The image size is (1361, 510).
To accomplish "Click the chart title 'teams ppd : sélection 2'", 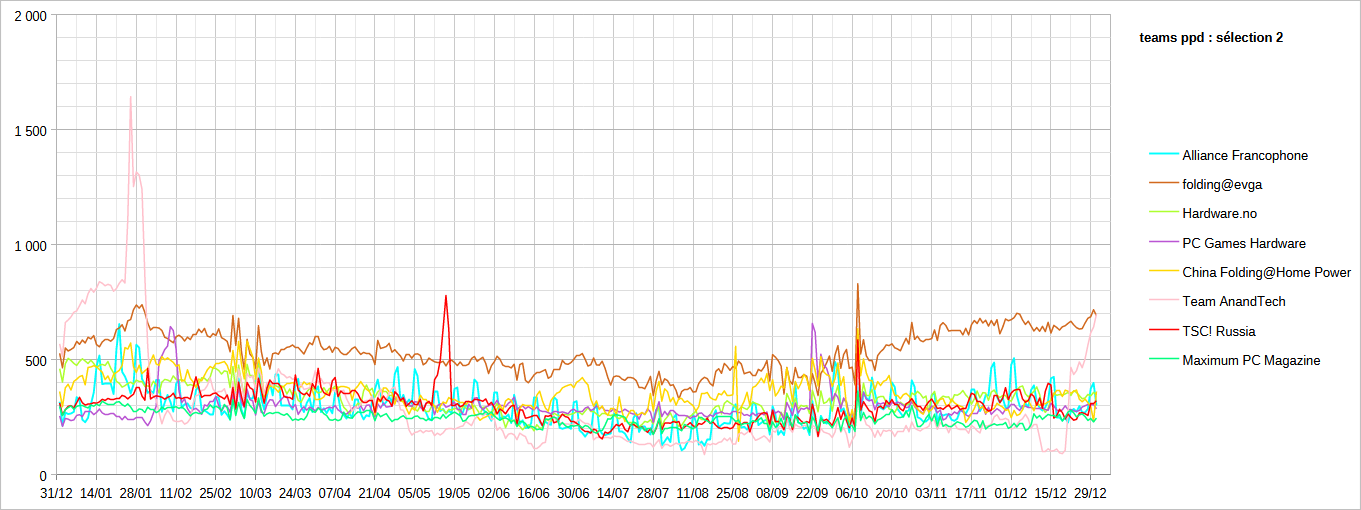I will tap(1211, 38).
